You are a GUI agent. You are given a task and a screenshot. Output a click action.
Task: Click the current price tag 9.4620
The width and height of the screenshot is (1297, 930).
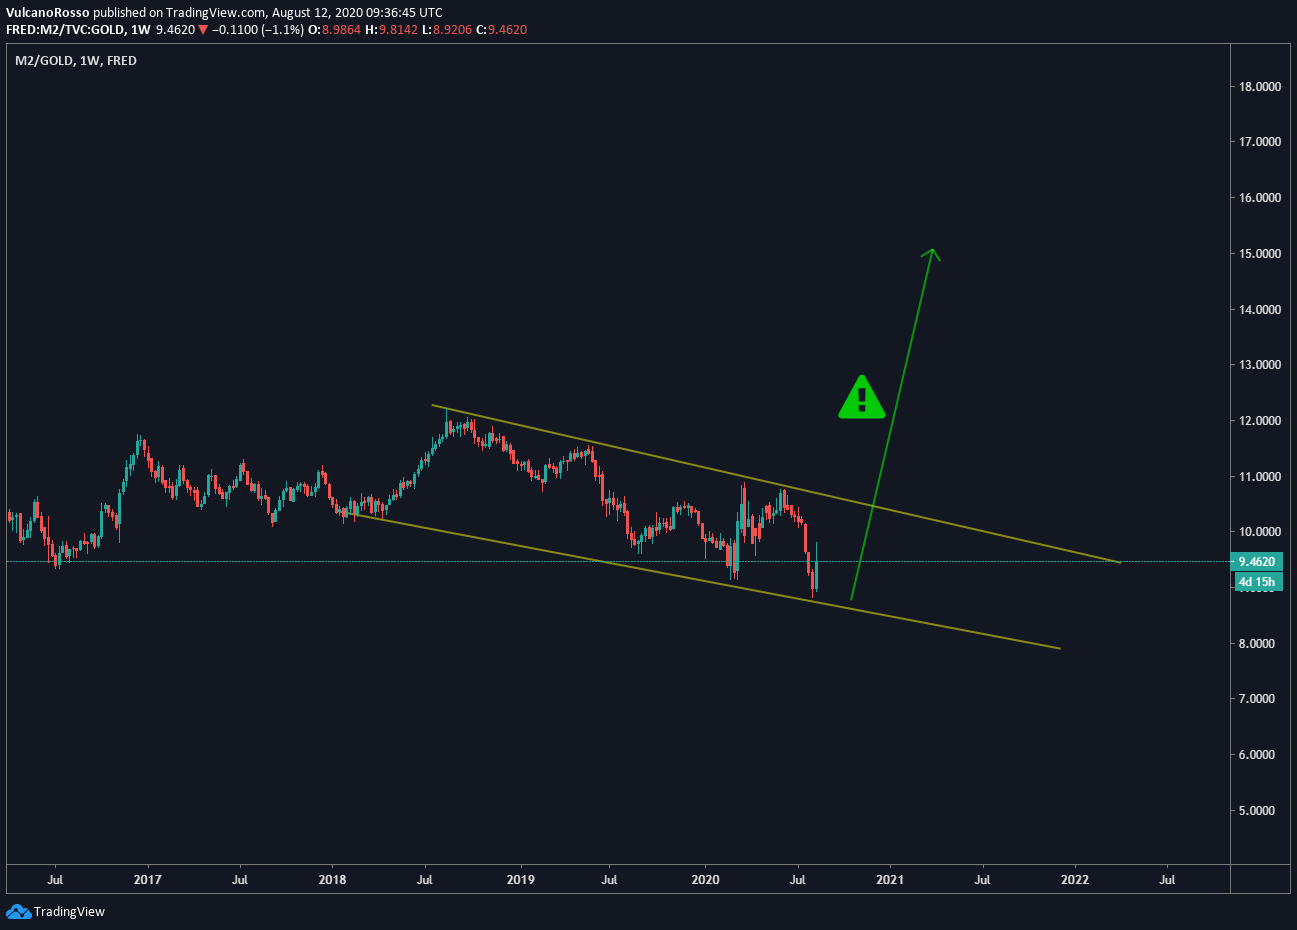1256,562
